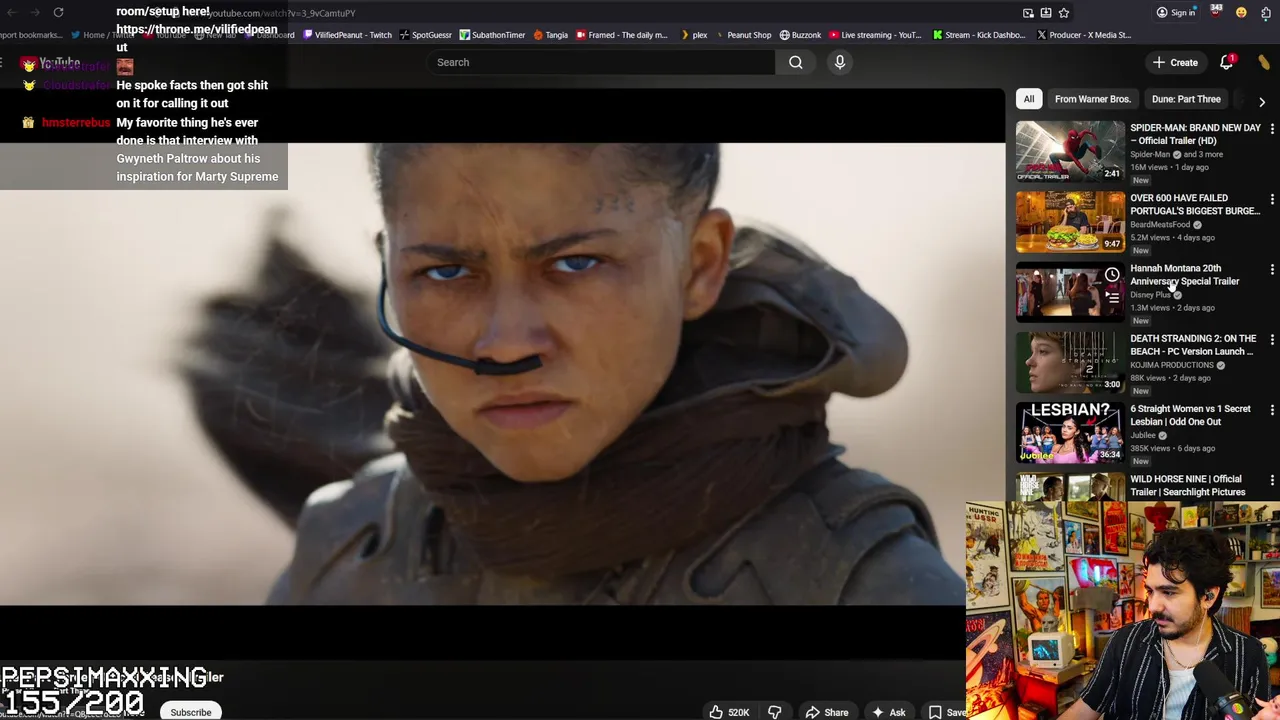Open Spider-Man Brand New Day trailer thumbnail

pyautogui.click(x=1070, y=151)
